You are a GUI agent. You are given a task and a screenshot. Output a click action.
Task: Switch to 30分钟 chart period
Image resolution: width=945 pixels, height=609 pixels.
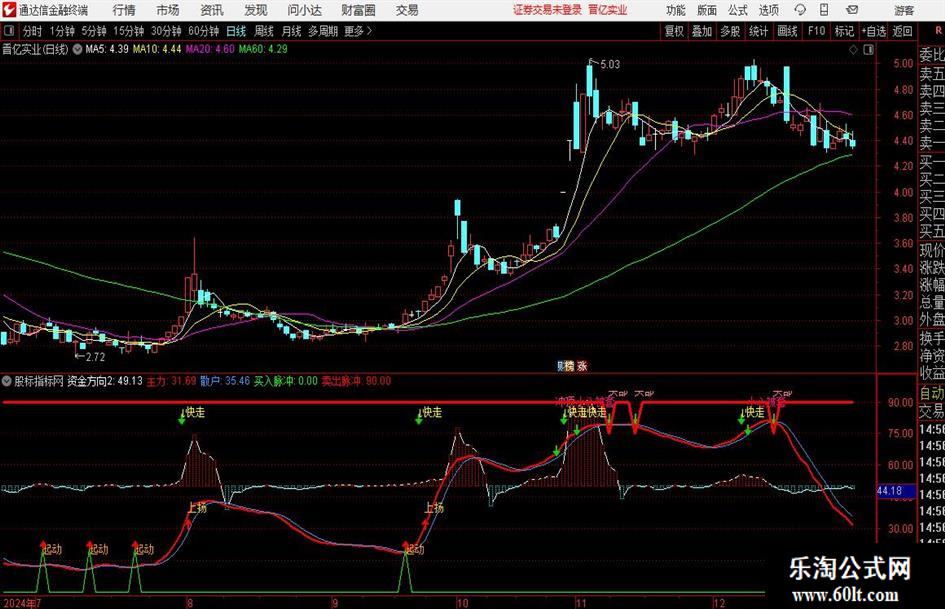tap(166, 31)
